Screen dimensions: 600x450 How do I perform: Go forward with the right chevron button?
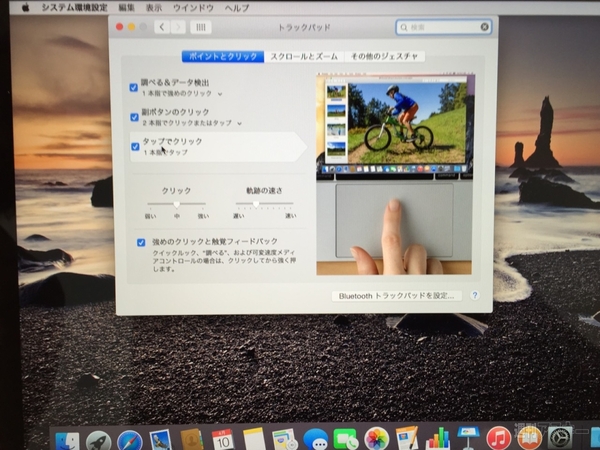click(178, 27)
